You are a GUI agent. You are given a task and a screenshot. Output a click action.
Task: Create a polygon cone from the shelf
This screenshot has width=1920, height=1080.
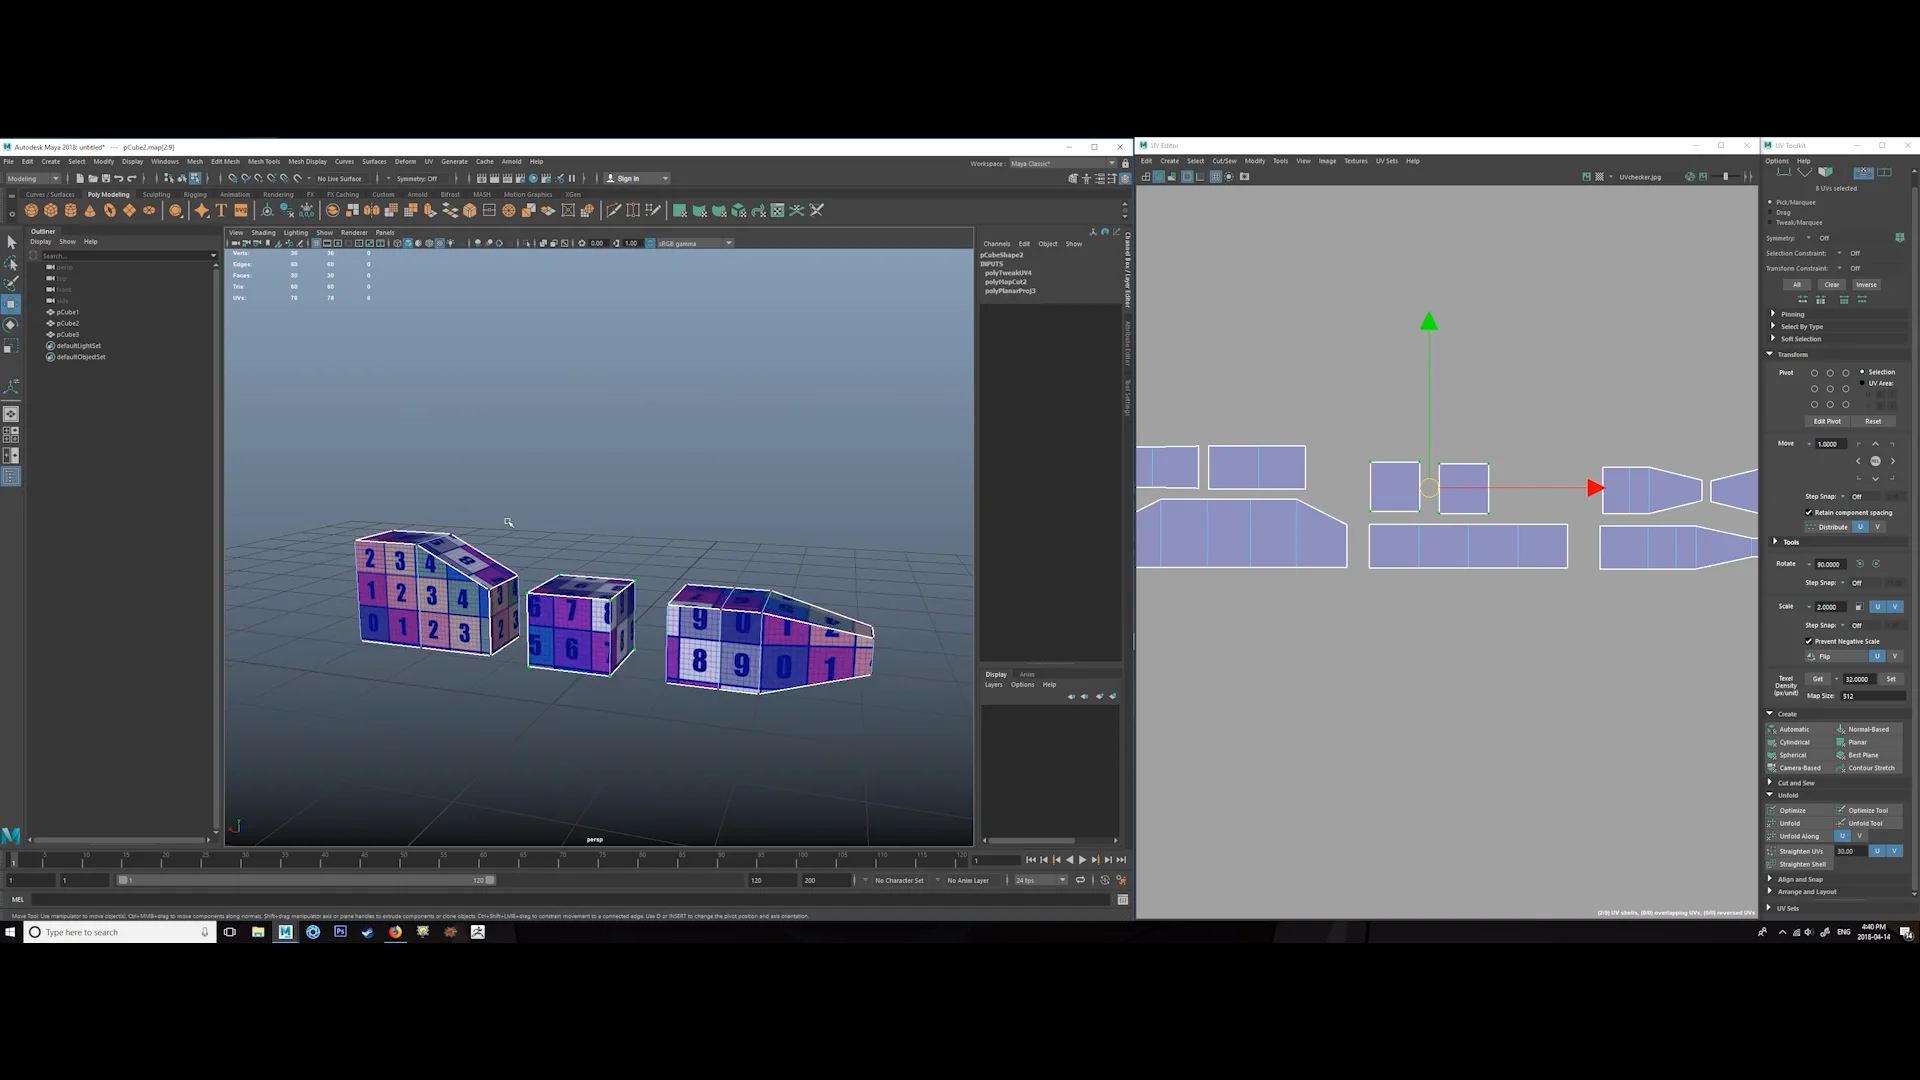tap(90, 210)
